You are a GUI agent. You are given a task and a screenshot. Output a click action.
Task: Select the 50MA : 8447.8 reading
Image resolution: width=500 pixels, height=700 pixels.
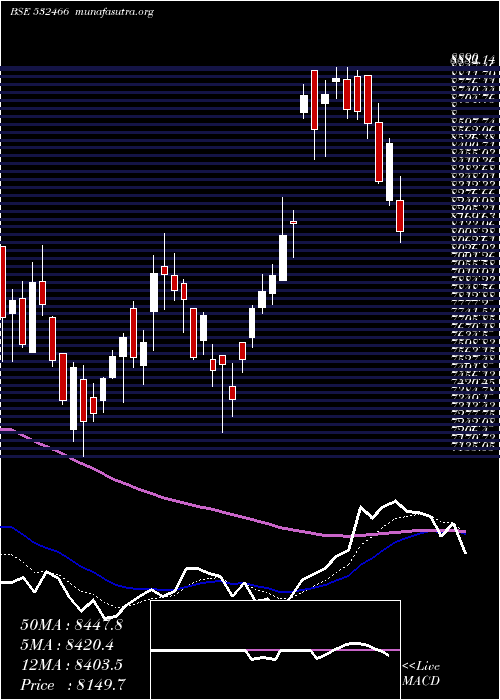[x=71, y=625]
